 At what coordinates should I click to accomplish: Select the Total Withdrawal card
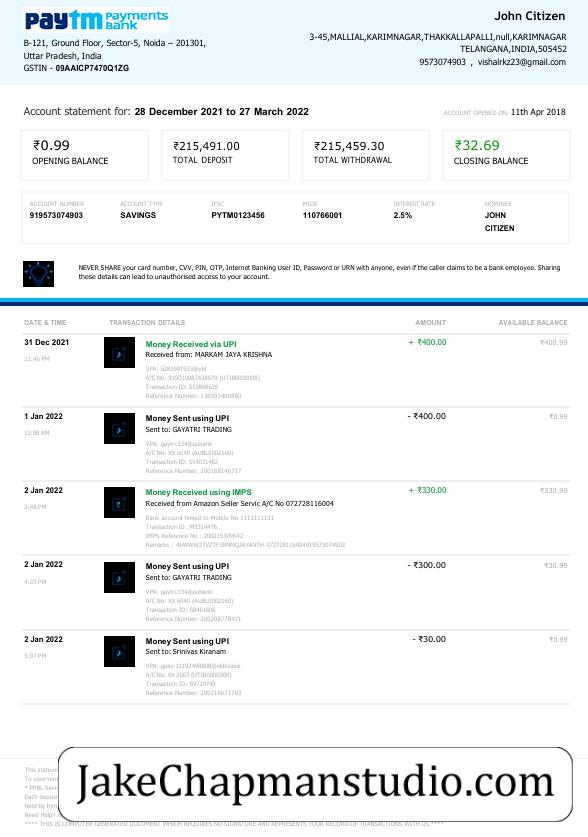pos(365,155)
